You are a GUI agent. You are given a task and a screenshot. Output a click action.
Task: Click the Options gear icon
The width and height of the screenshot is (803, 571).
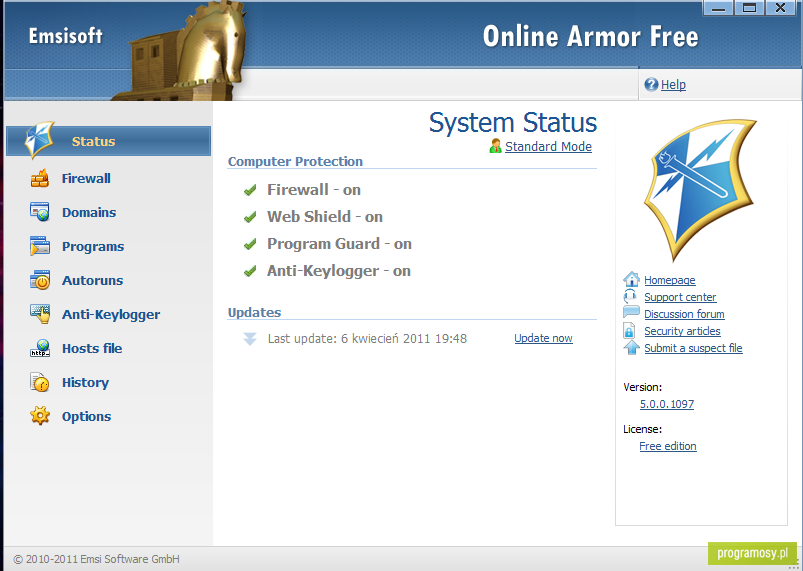(39, 416)
